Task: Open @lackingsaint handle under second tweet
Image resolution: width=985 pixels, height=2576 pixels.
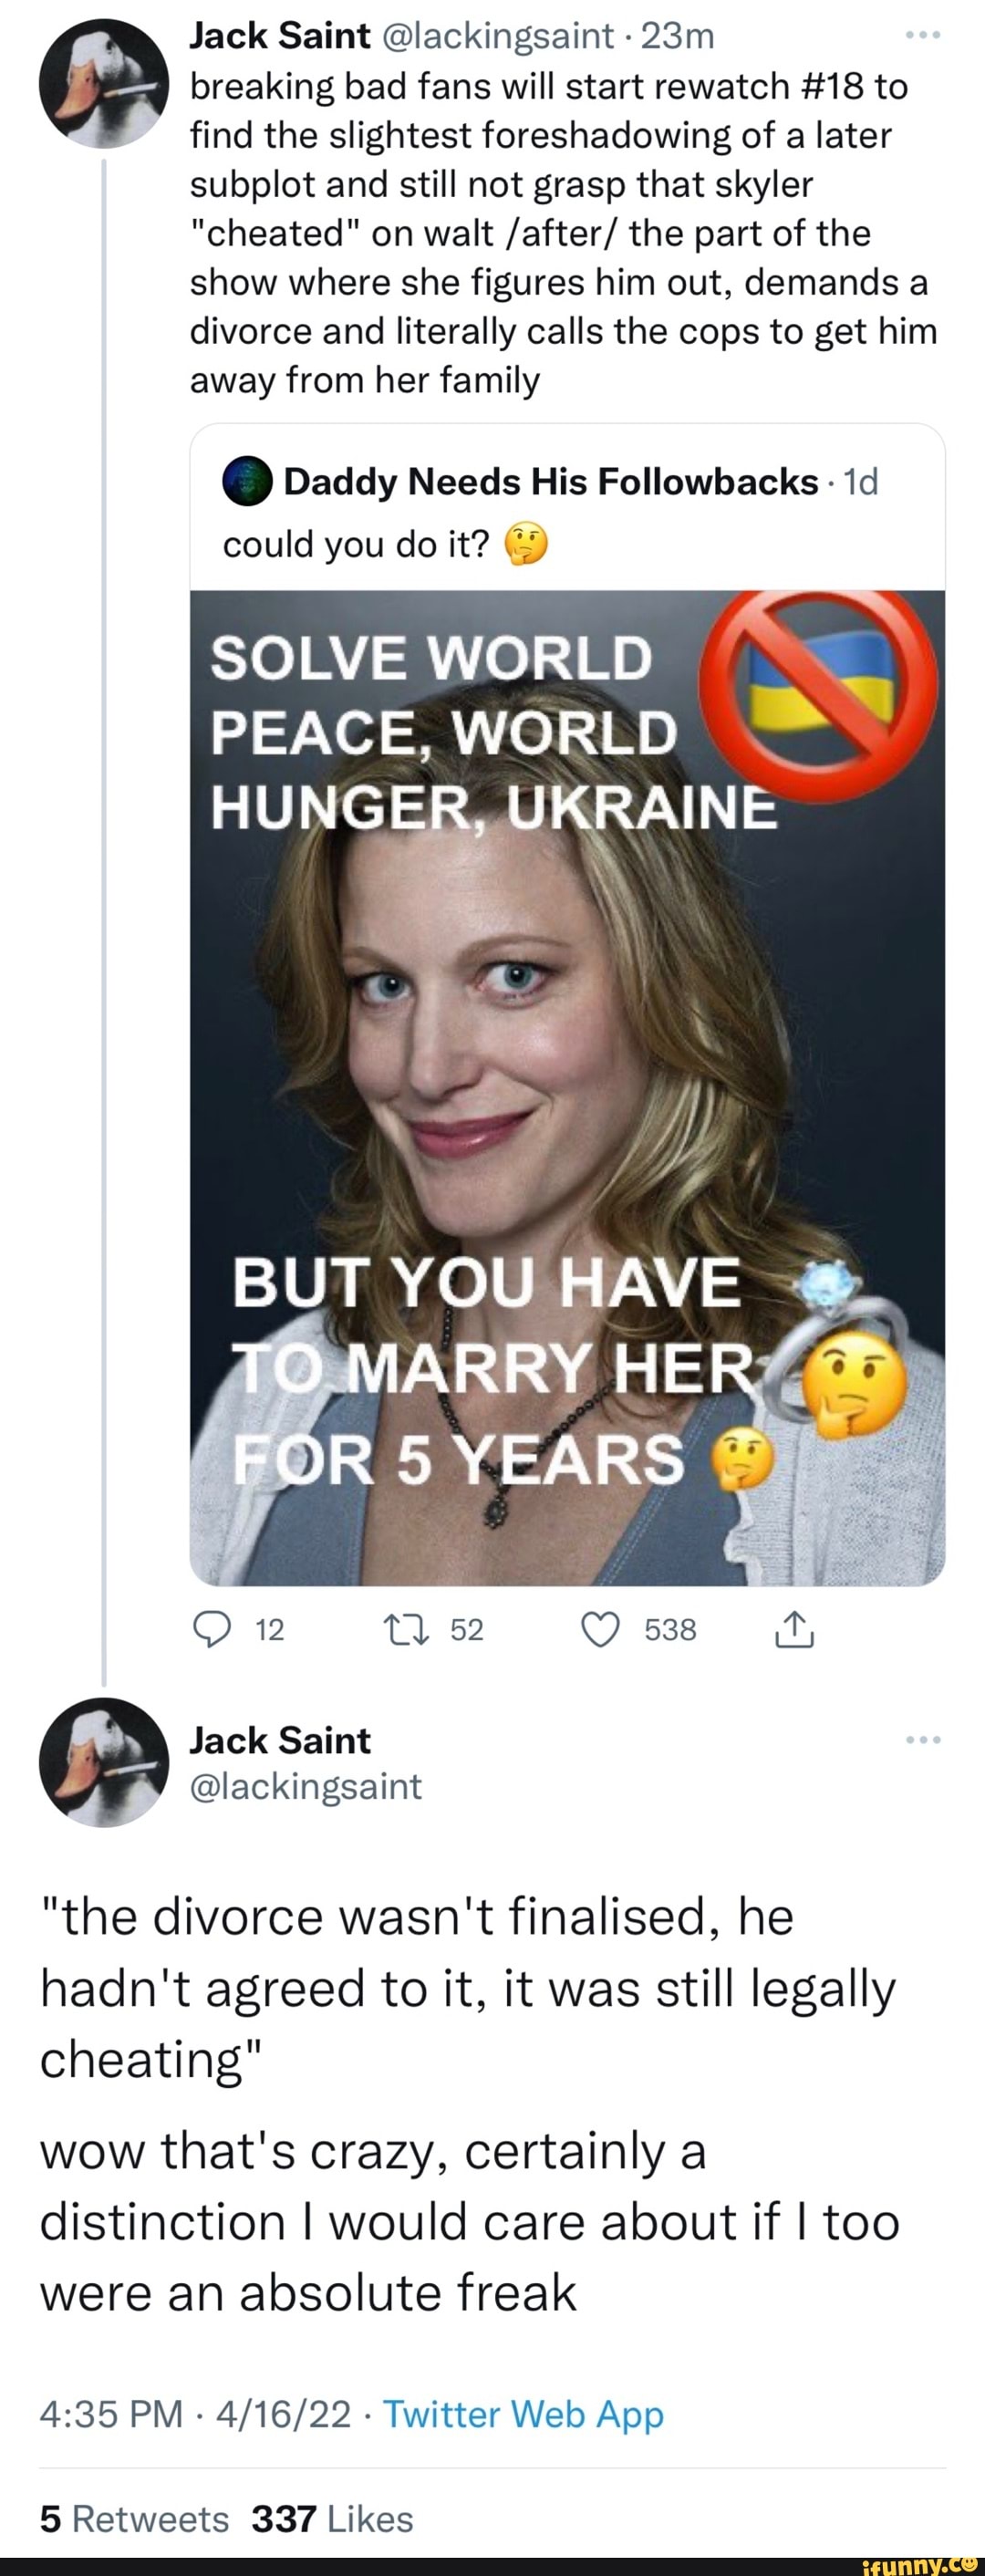Action: [x=306, y=1786]
